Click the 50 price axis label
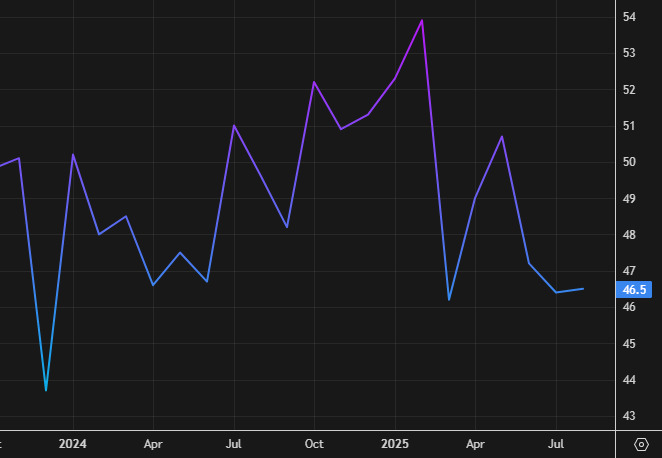The width and height of the screenshot is (662, 458). pos(629,162)
